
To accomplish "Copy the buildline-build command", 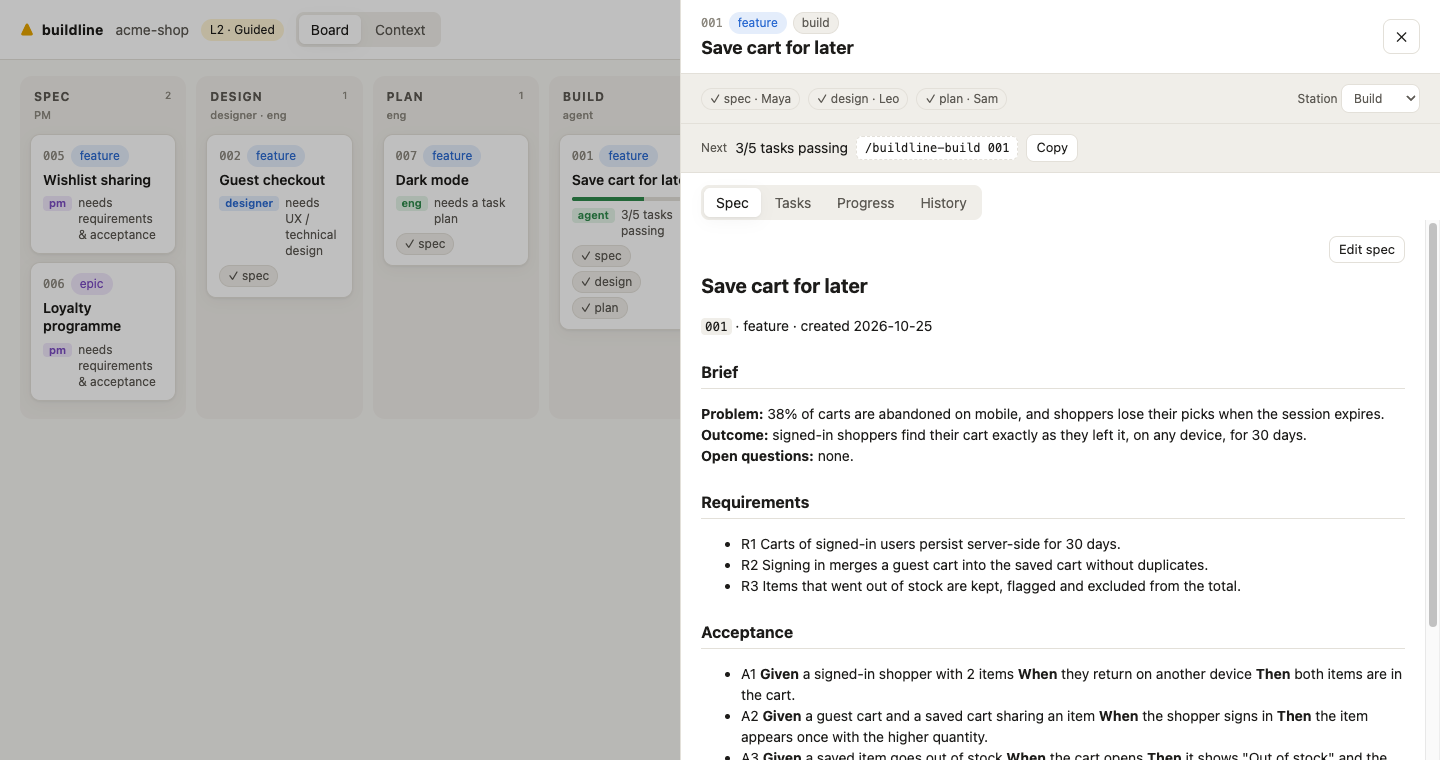I will [1052, 148].
